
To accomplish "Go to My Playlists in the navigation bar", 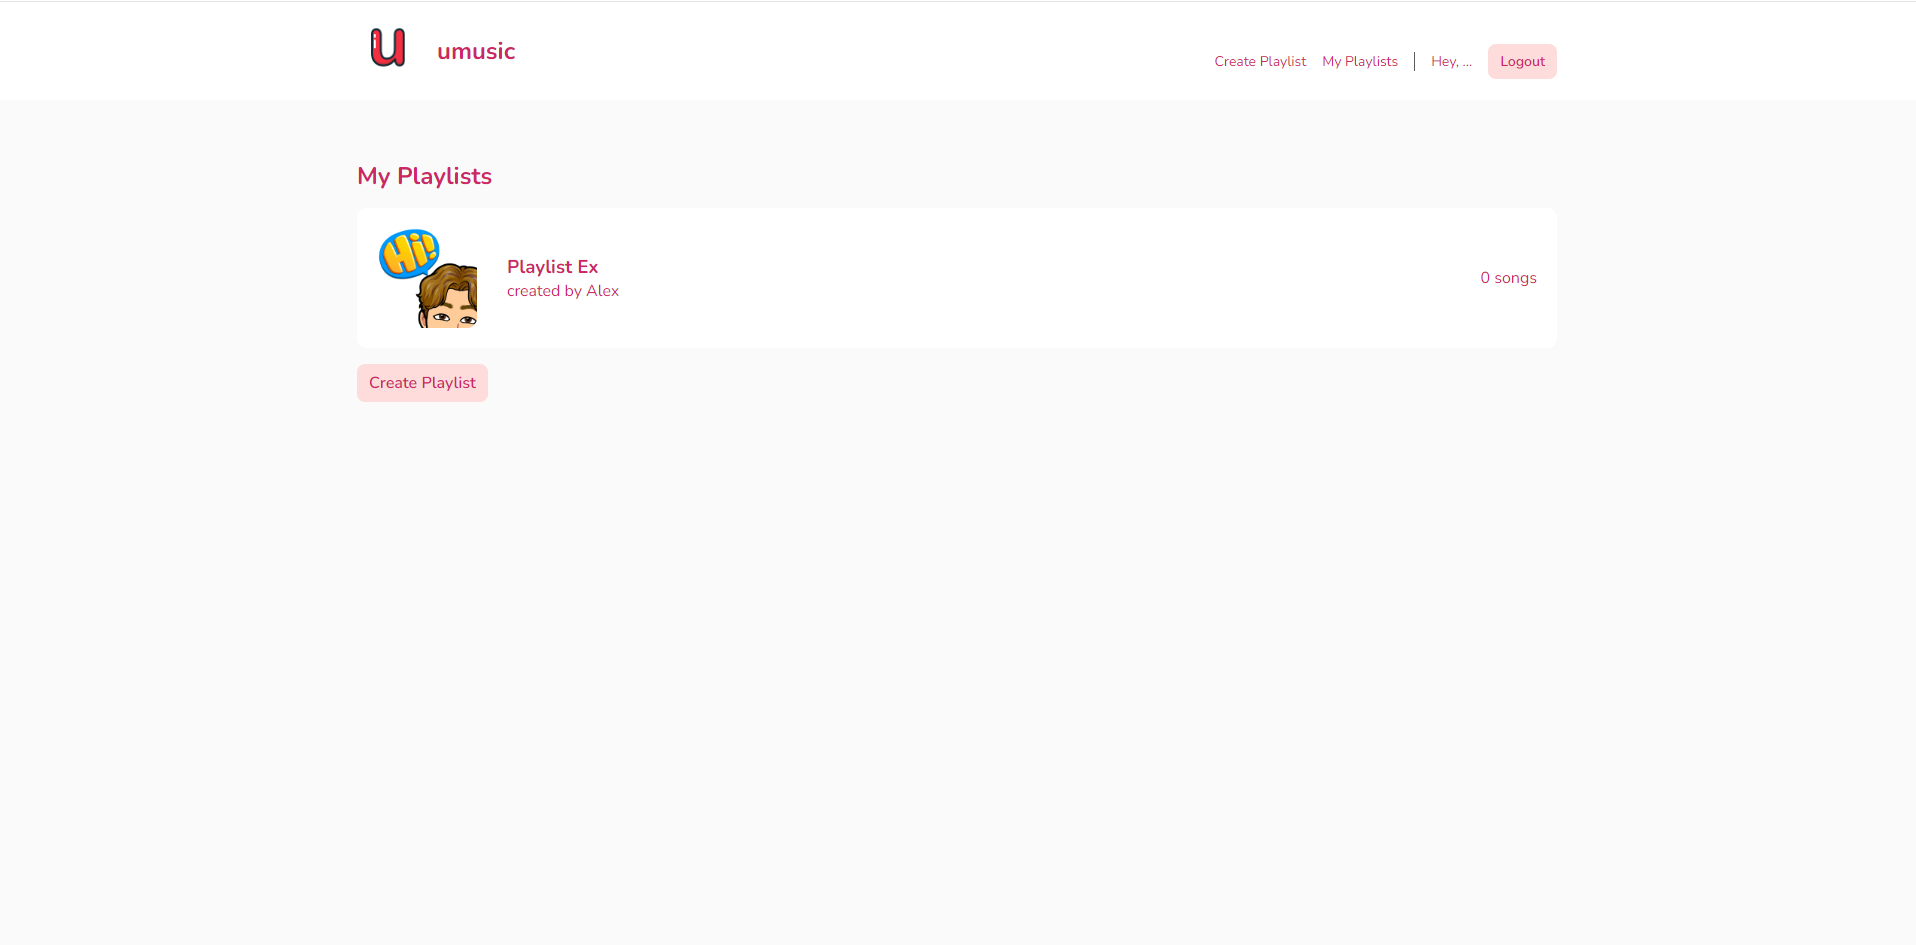I will 1359,61.
